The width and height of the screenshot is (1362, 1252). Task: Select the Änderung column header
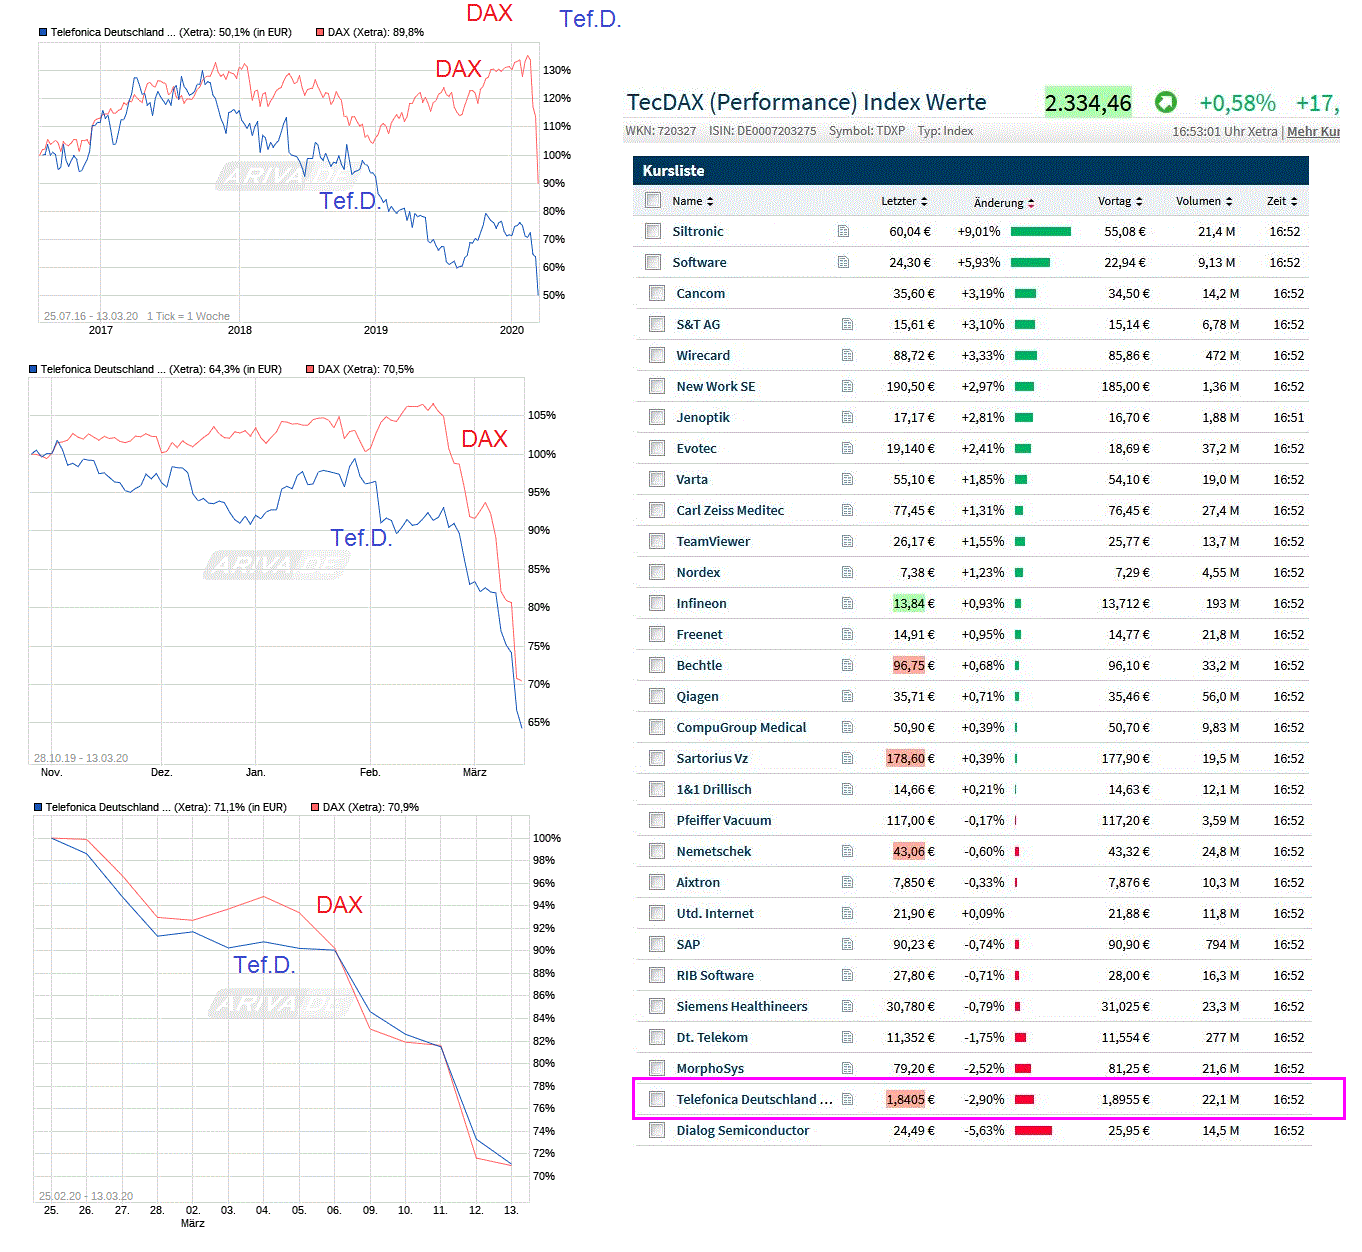point(1002,202)
